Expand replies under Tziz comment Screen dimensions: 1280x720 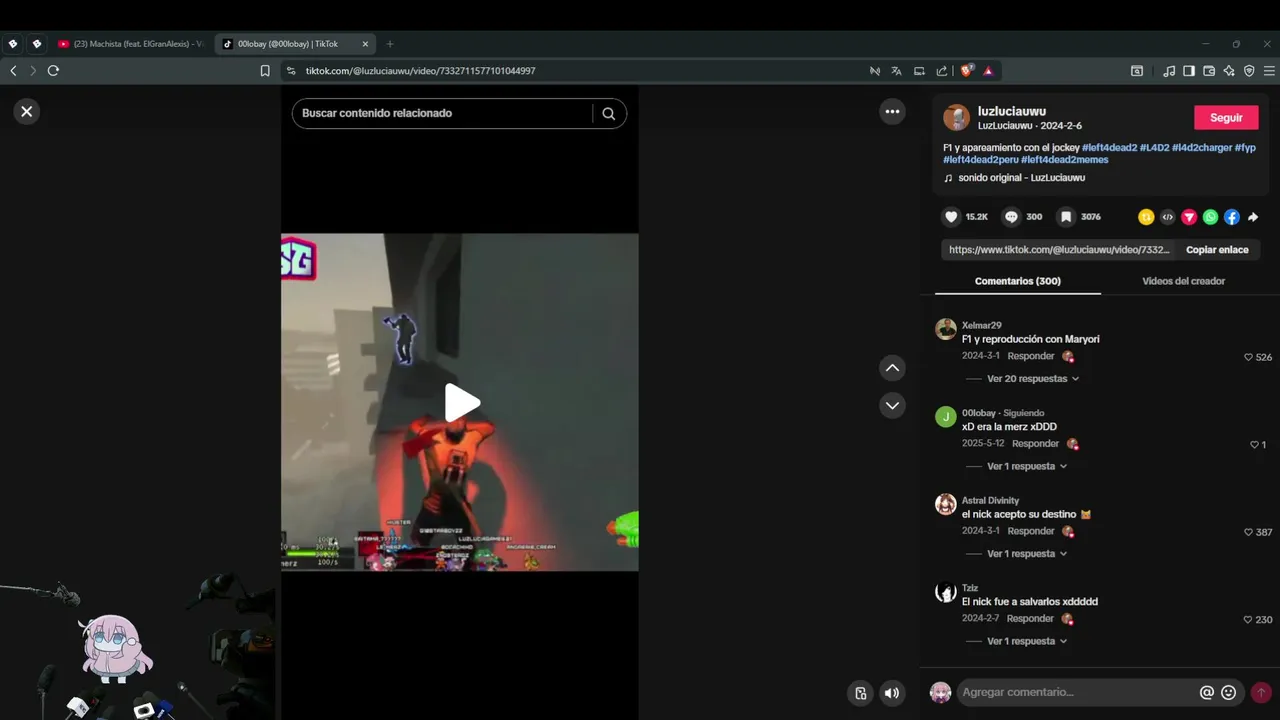click(x=1027, y=641)
